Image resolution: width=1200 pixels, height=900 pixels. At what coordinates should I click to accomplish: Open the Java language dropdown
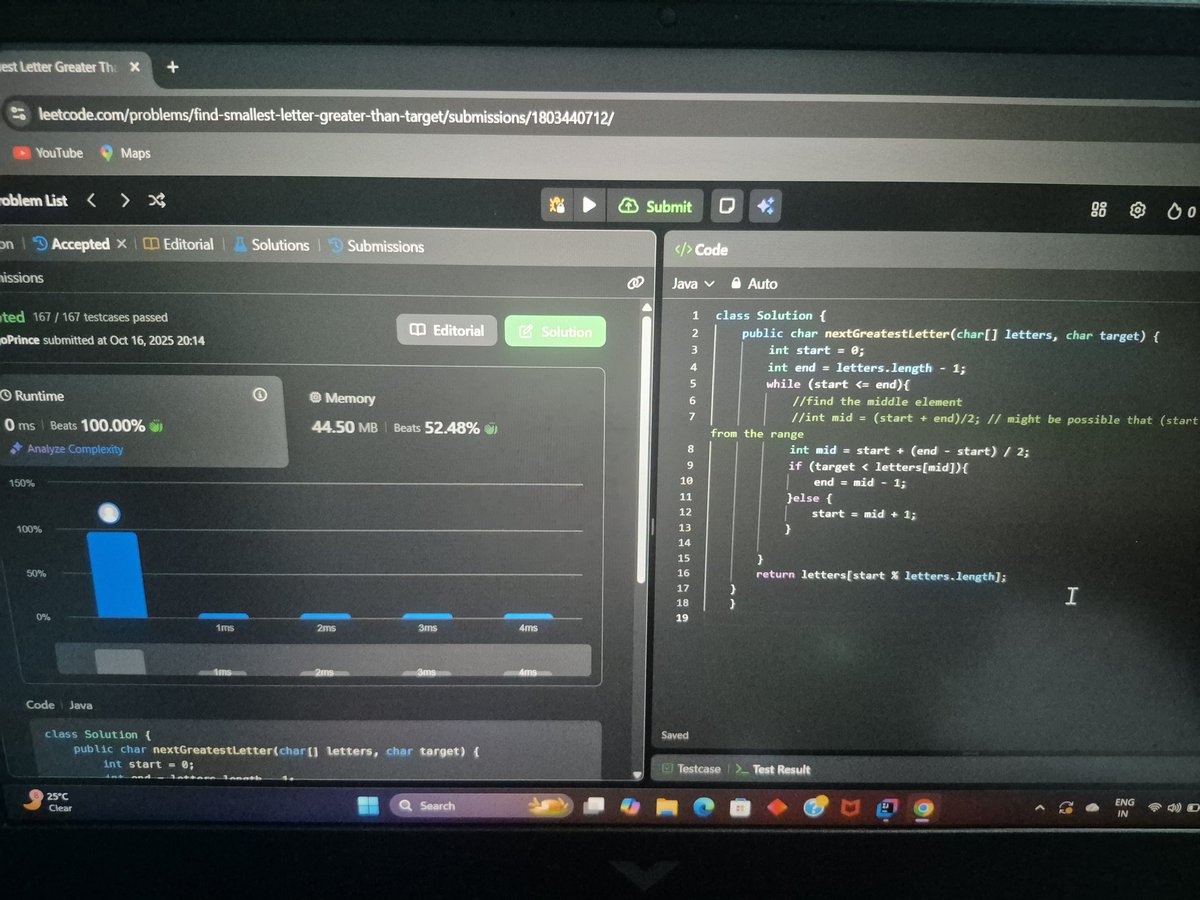[693, 284]
